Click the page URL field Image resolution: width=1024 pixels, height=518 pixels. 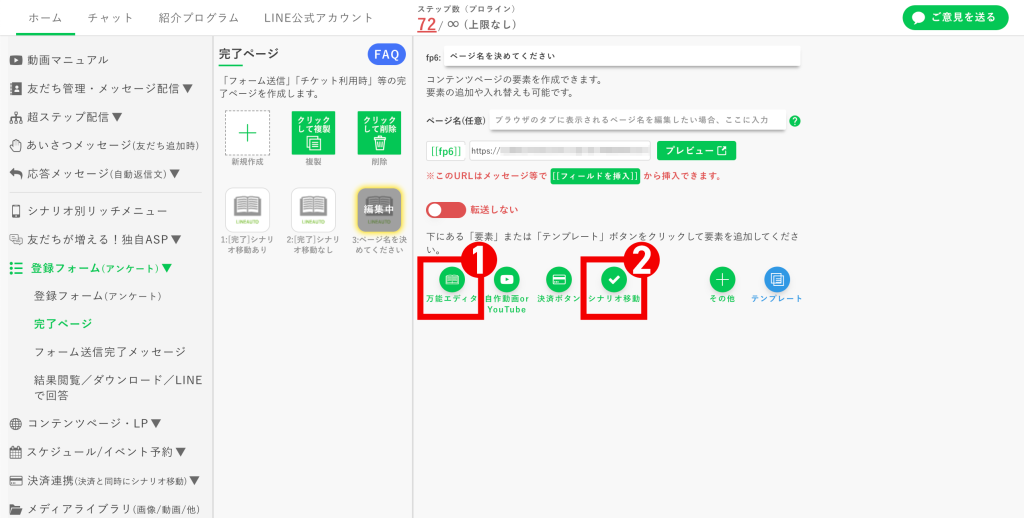pos(560,151)
